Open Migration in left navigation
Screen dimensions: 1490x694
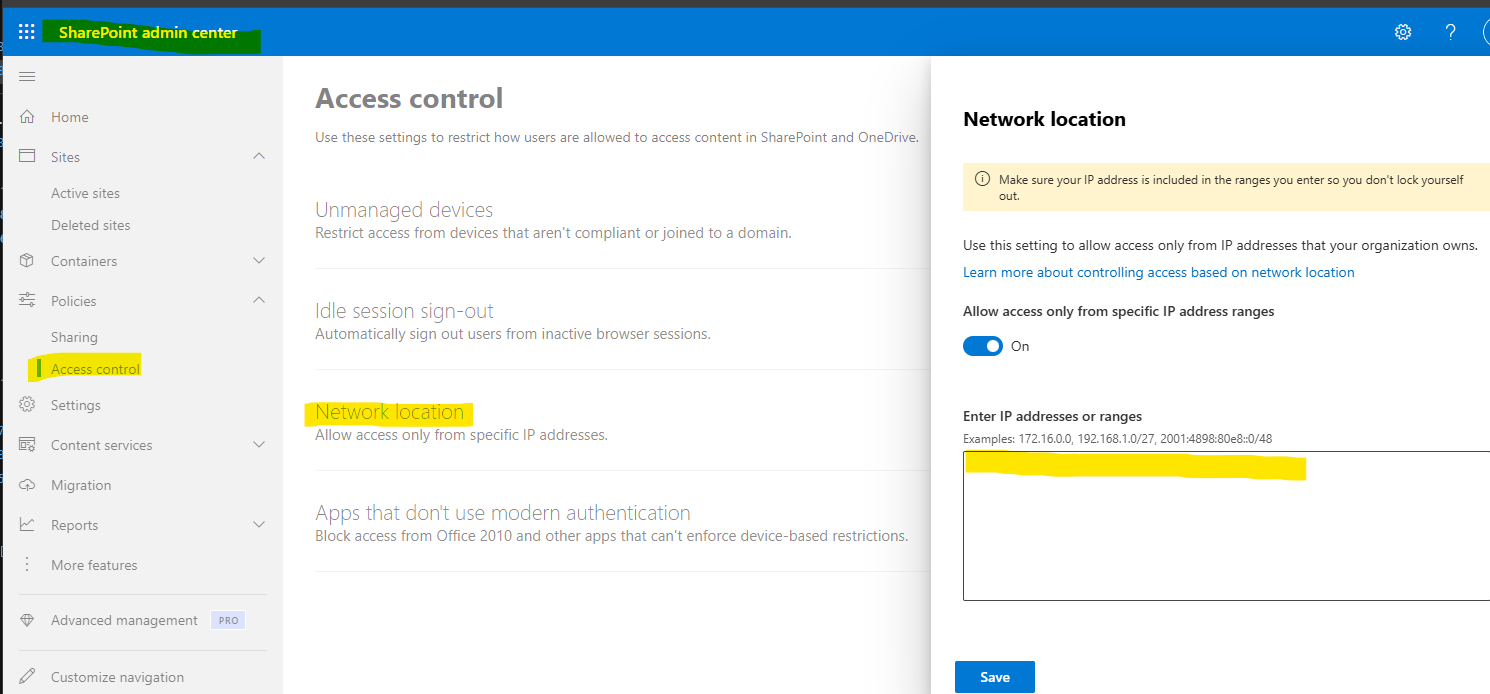pos(81,485)
